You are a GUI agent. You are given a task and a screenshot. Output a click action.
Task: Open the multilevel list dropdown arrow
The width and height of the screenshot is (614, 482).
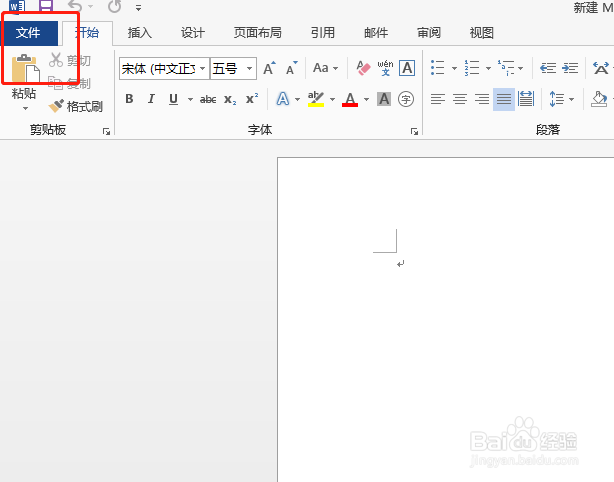click(520, 69)
